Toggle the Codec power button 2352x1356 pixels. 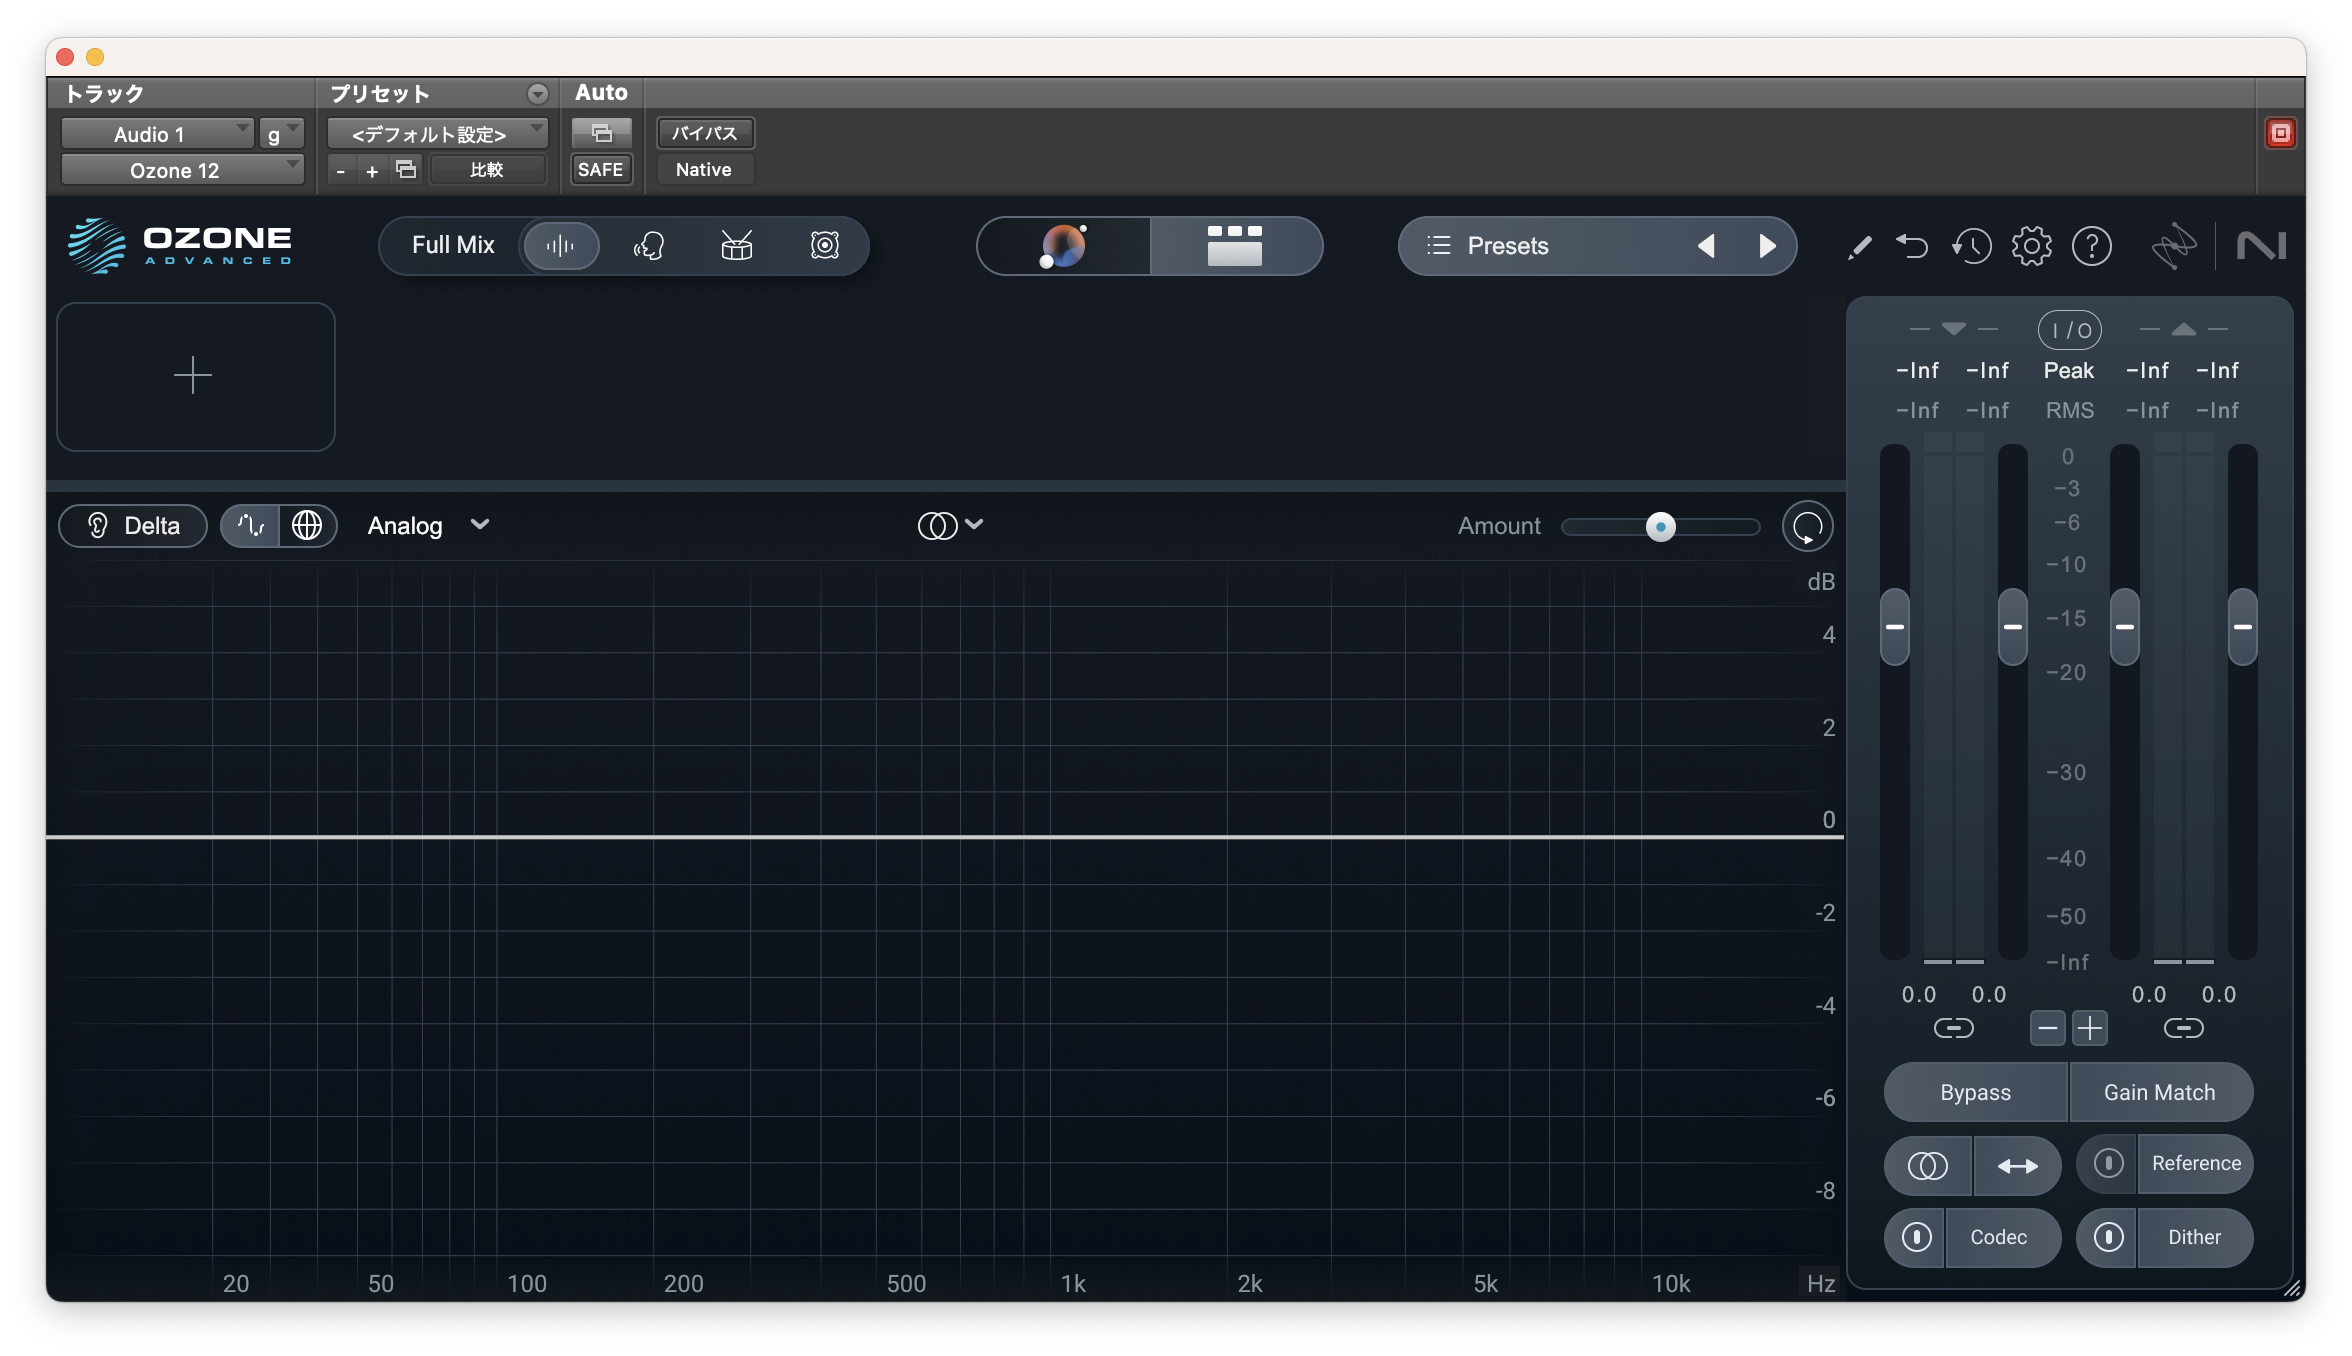pyautogui.click(x=1916, y=1238)
